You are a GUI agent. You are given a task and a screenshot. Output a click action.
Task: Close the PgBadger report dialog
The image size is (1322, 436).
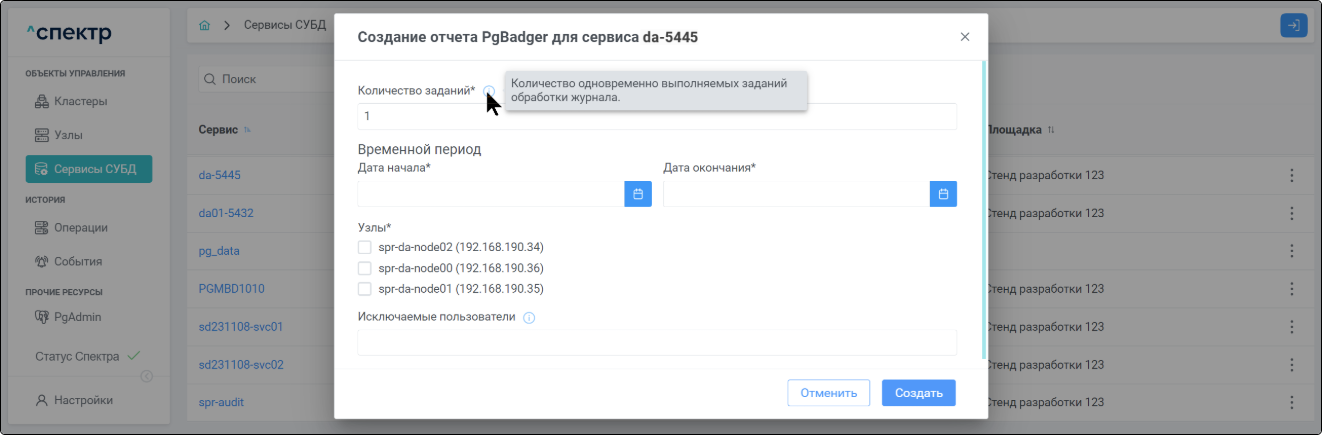click(x=965, y=37)
